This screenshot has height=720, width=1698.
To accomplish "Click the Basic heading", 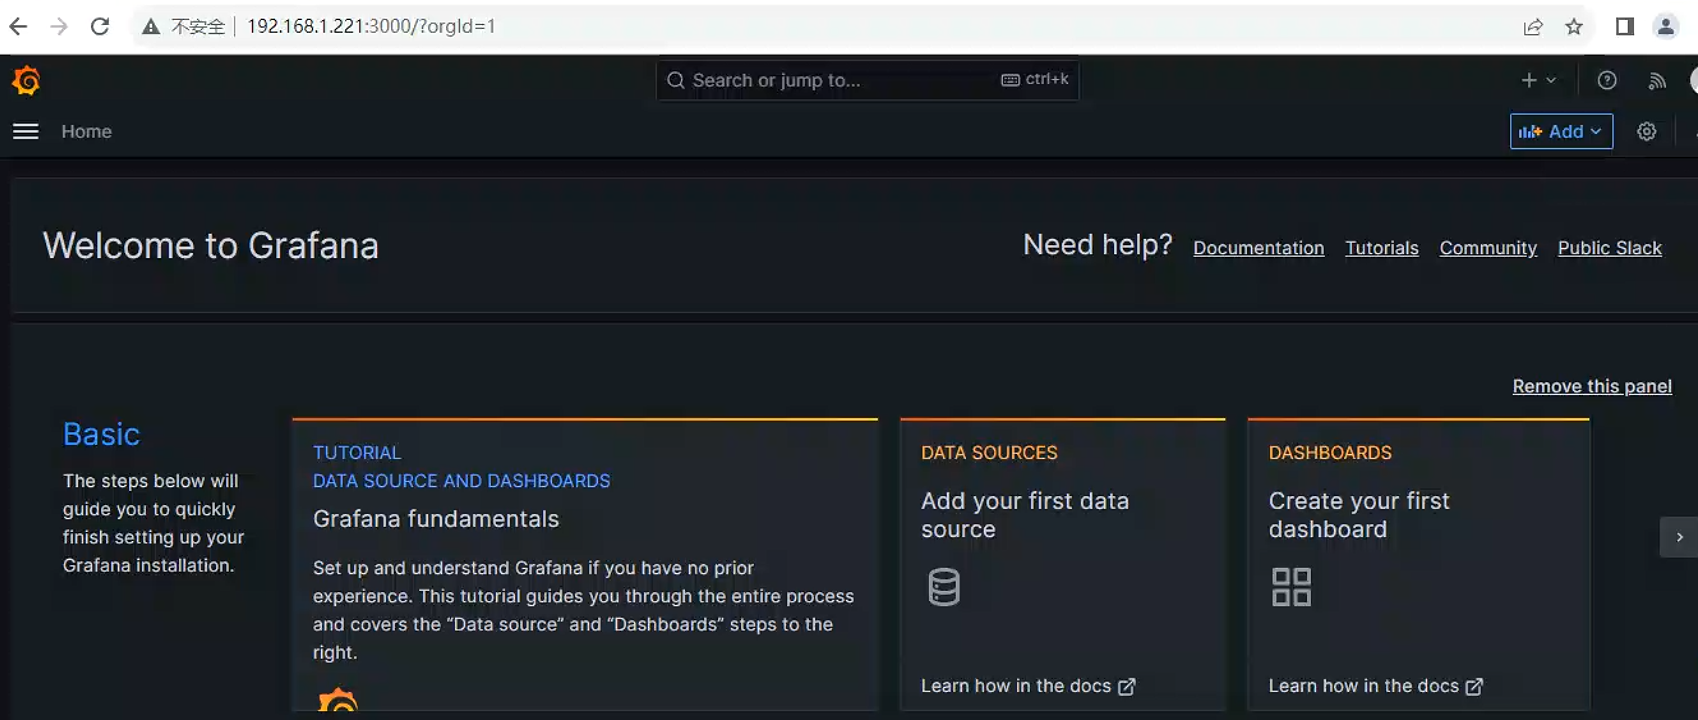I will point(101,434).
